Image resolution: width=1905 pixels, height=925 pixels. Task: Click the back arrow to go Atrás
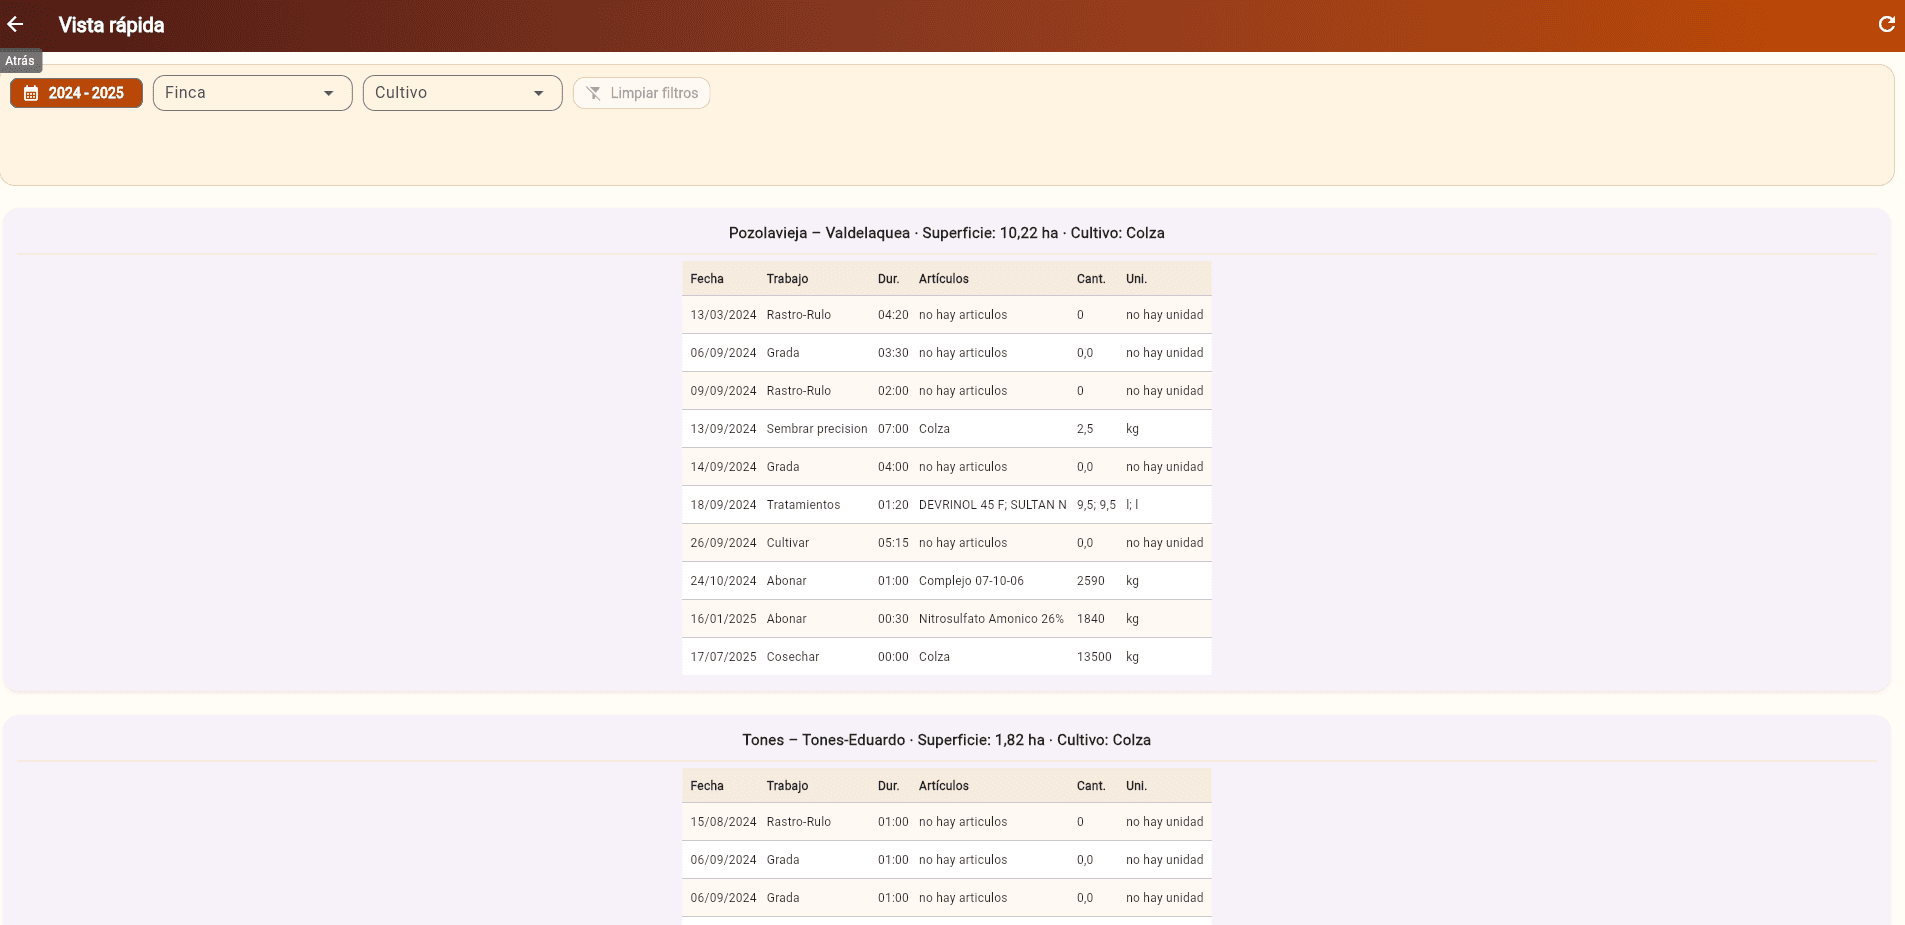pyautogui.click(x=15, y=24)
